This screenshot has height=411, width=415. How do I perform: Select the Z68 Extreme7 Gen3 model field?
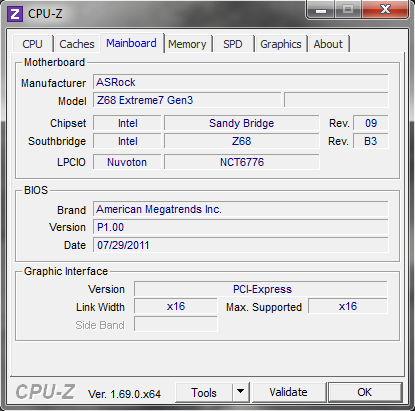pyautogui.click(x=187, y=100)
